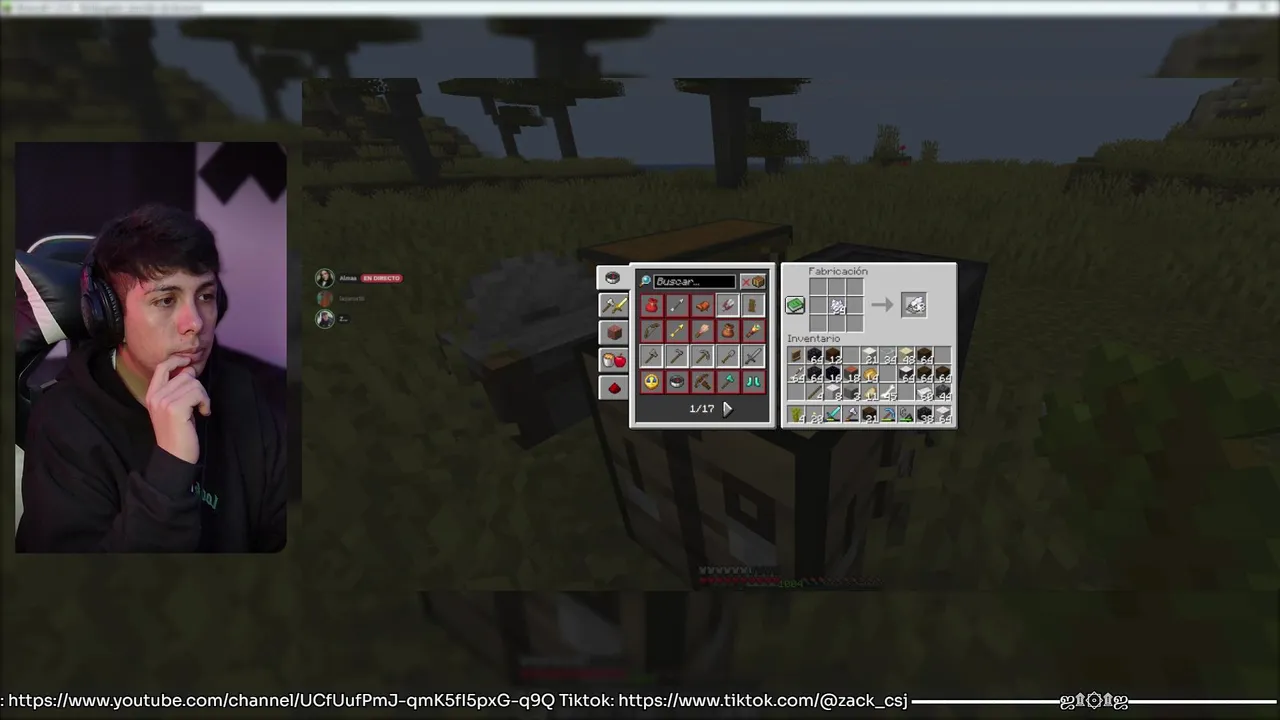The image size is (1280, 720).
Task: Select the brush recipe
Action: pos(702,330)
